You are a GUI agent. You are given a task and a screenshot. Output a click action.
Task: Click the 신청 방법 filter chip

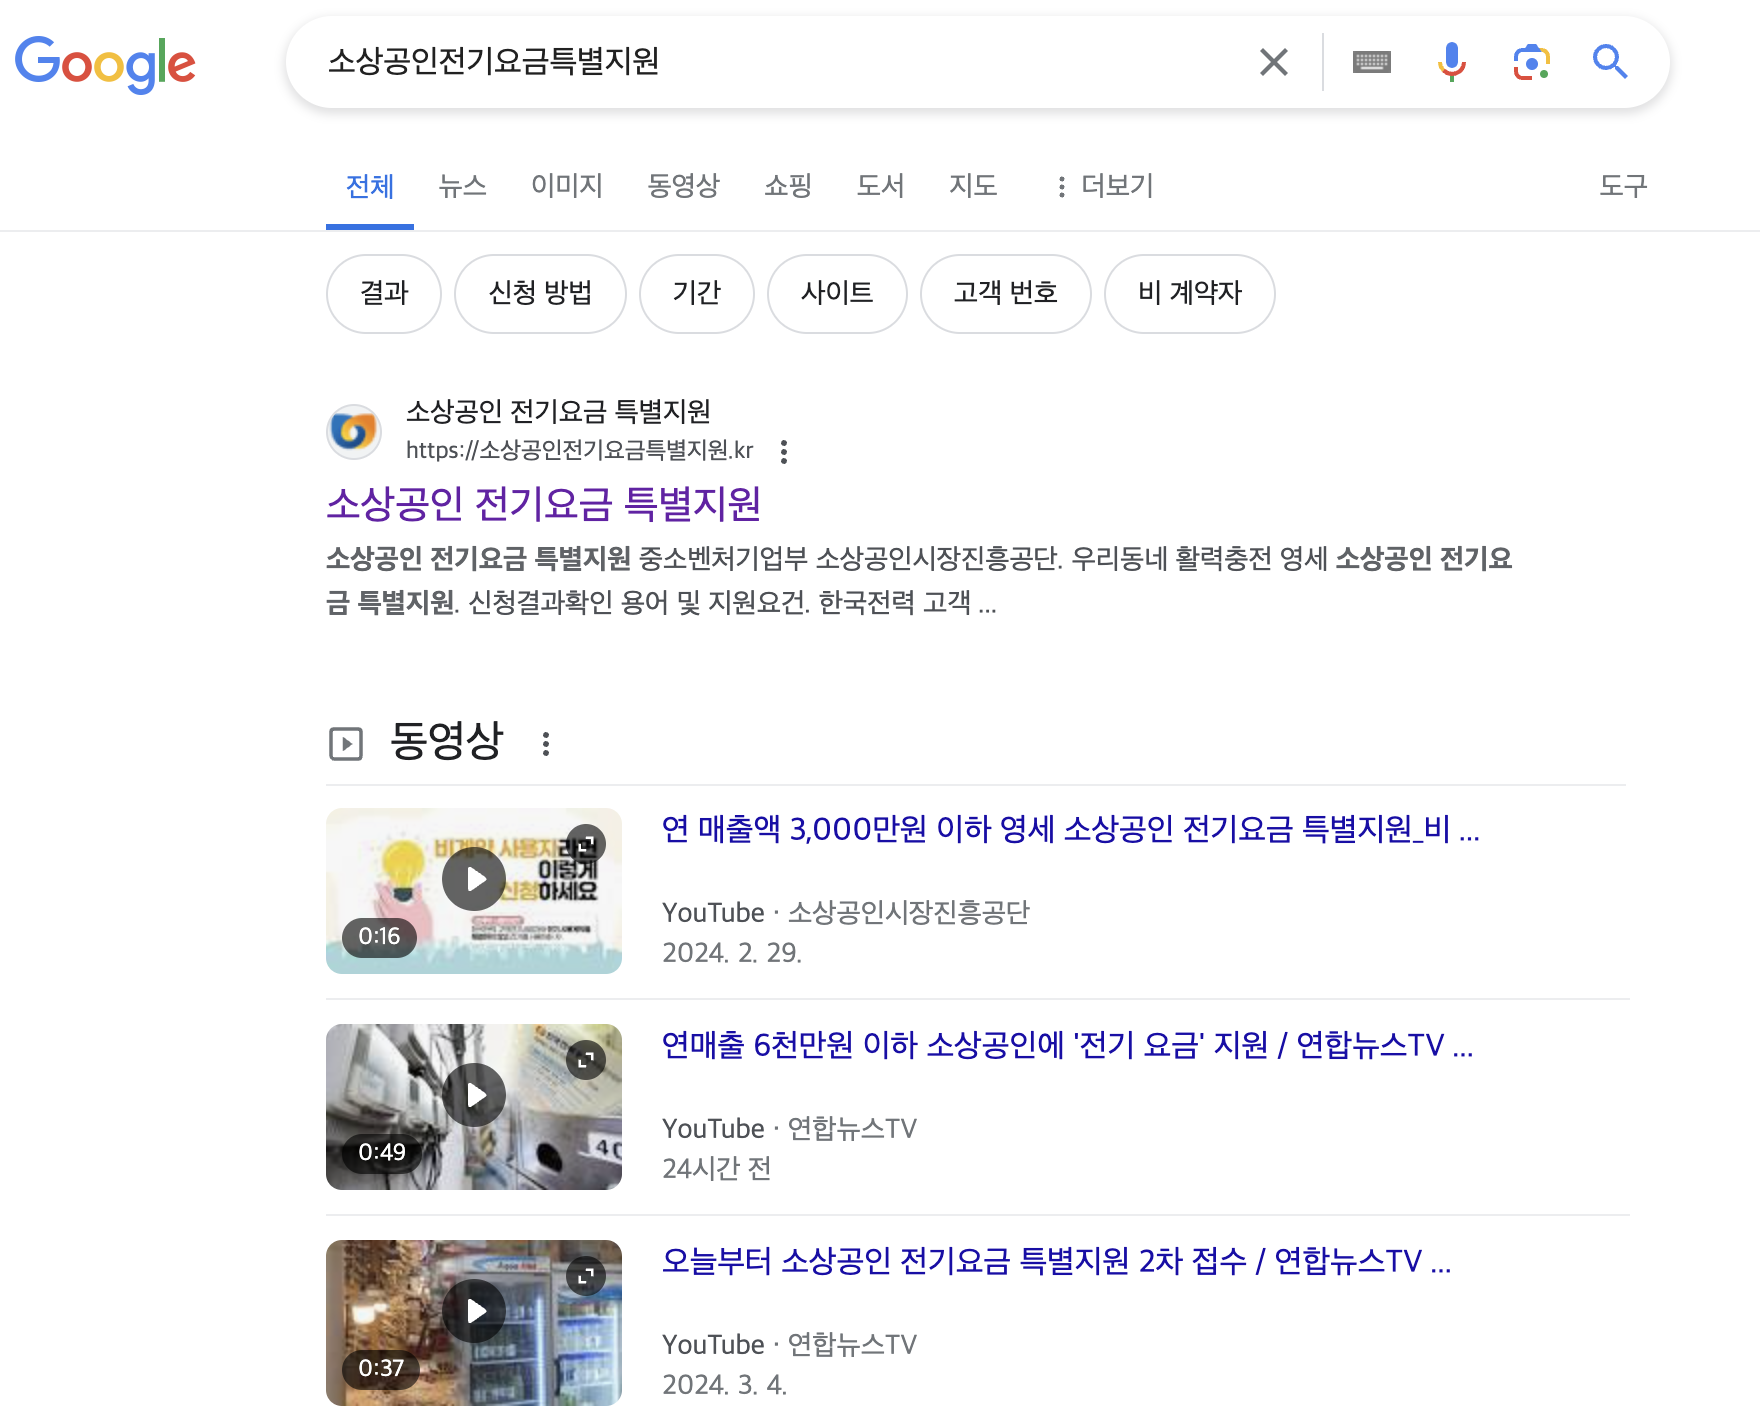pos(540,293)
